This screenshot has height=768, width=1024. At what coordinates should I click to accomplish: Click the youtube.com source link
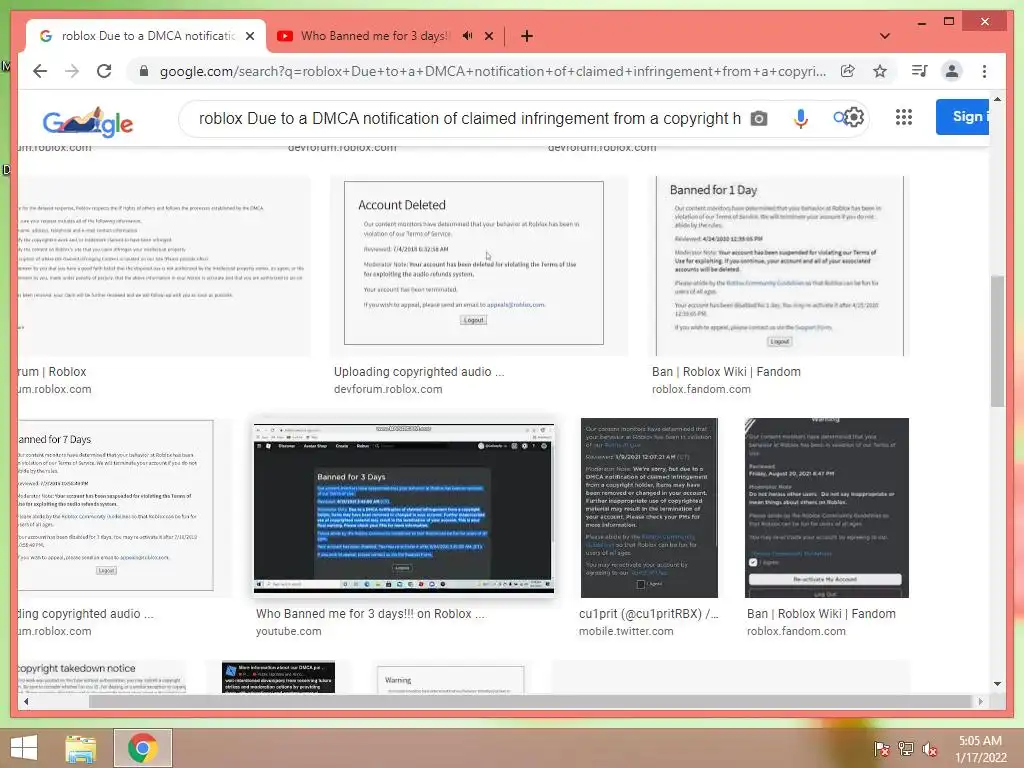(x=289, y=632)
